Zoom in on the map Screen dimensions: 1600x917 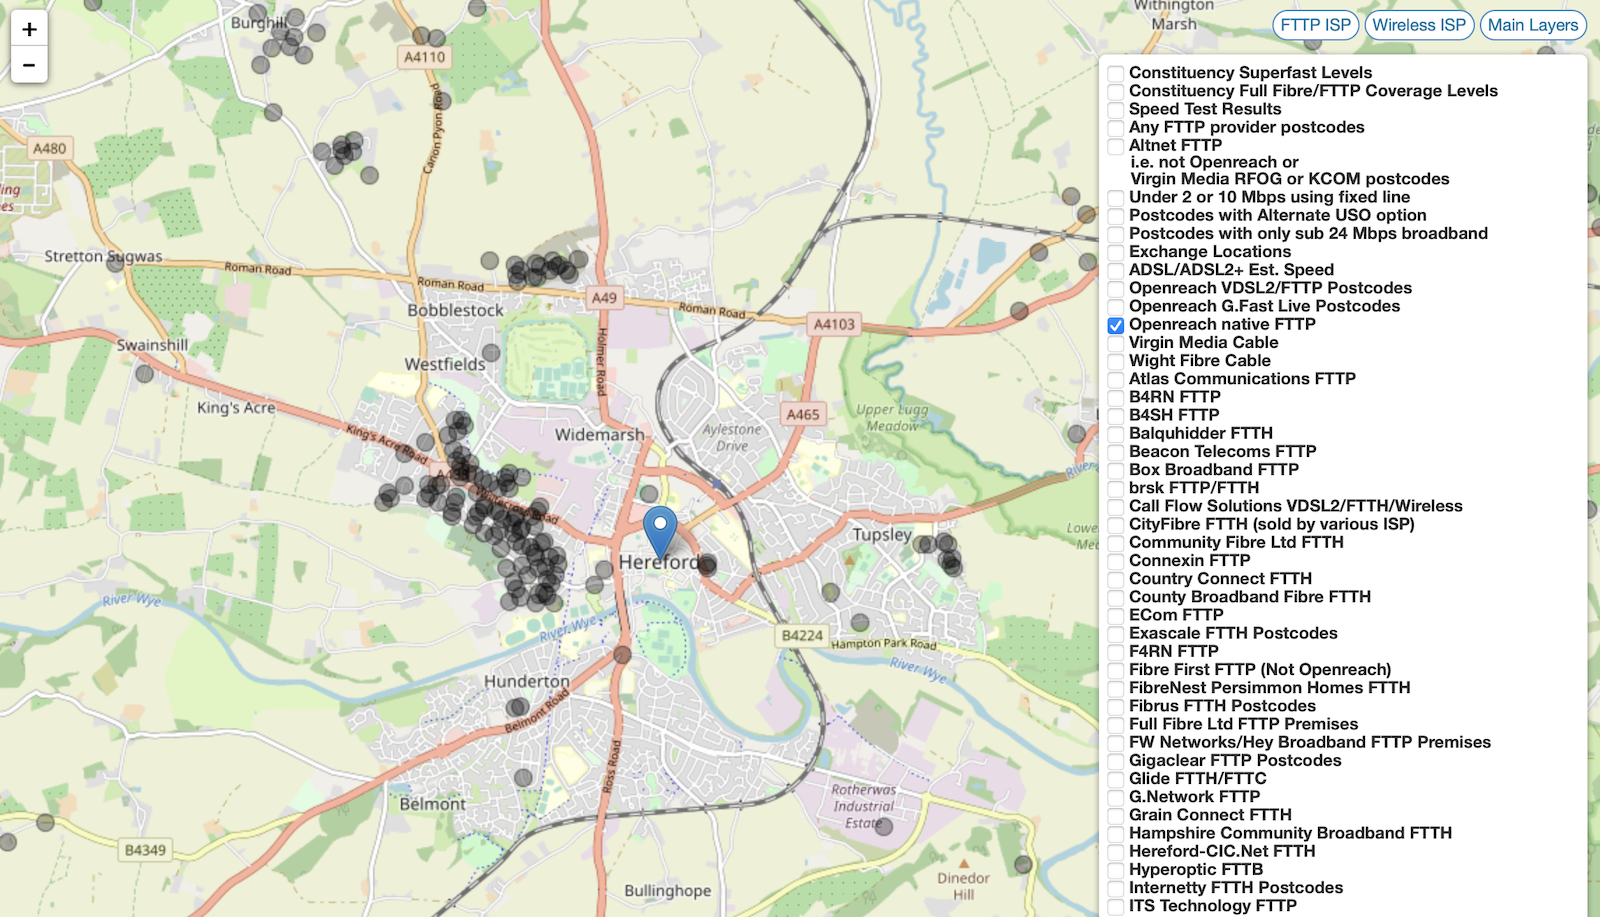pos(28,29)
